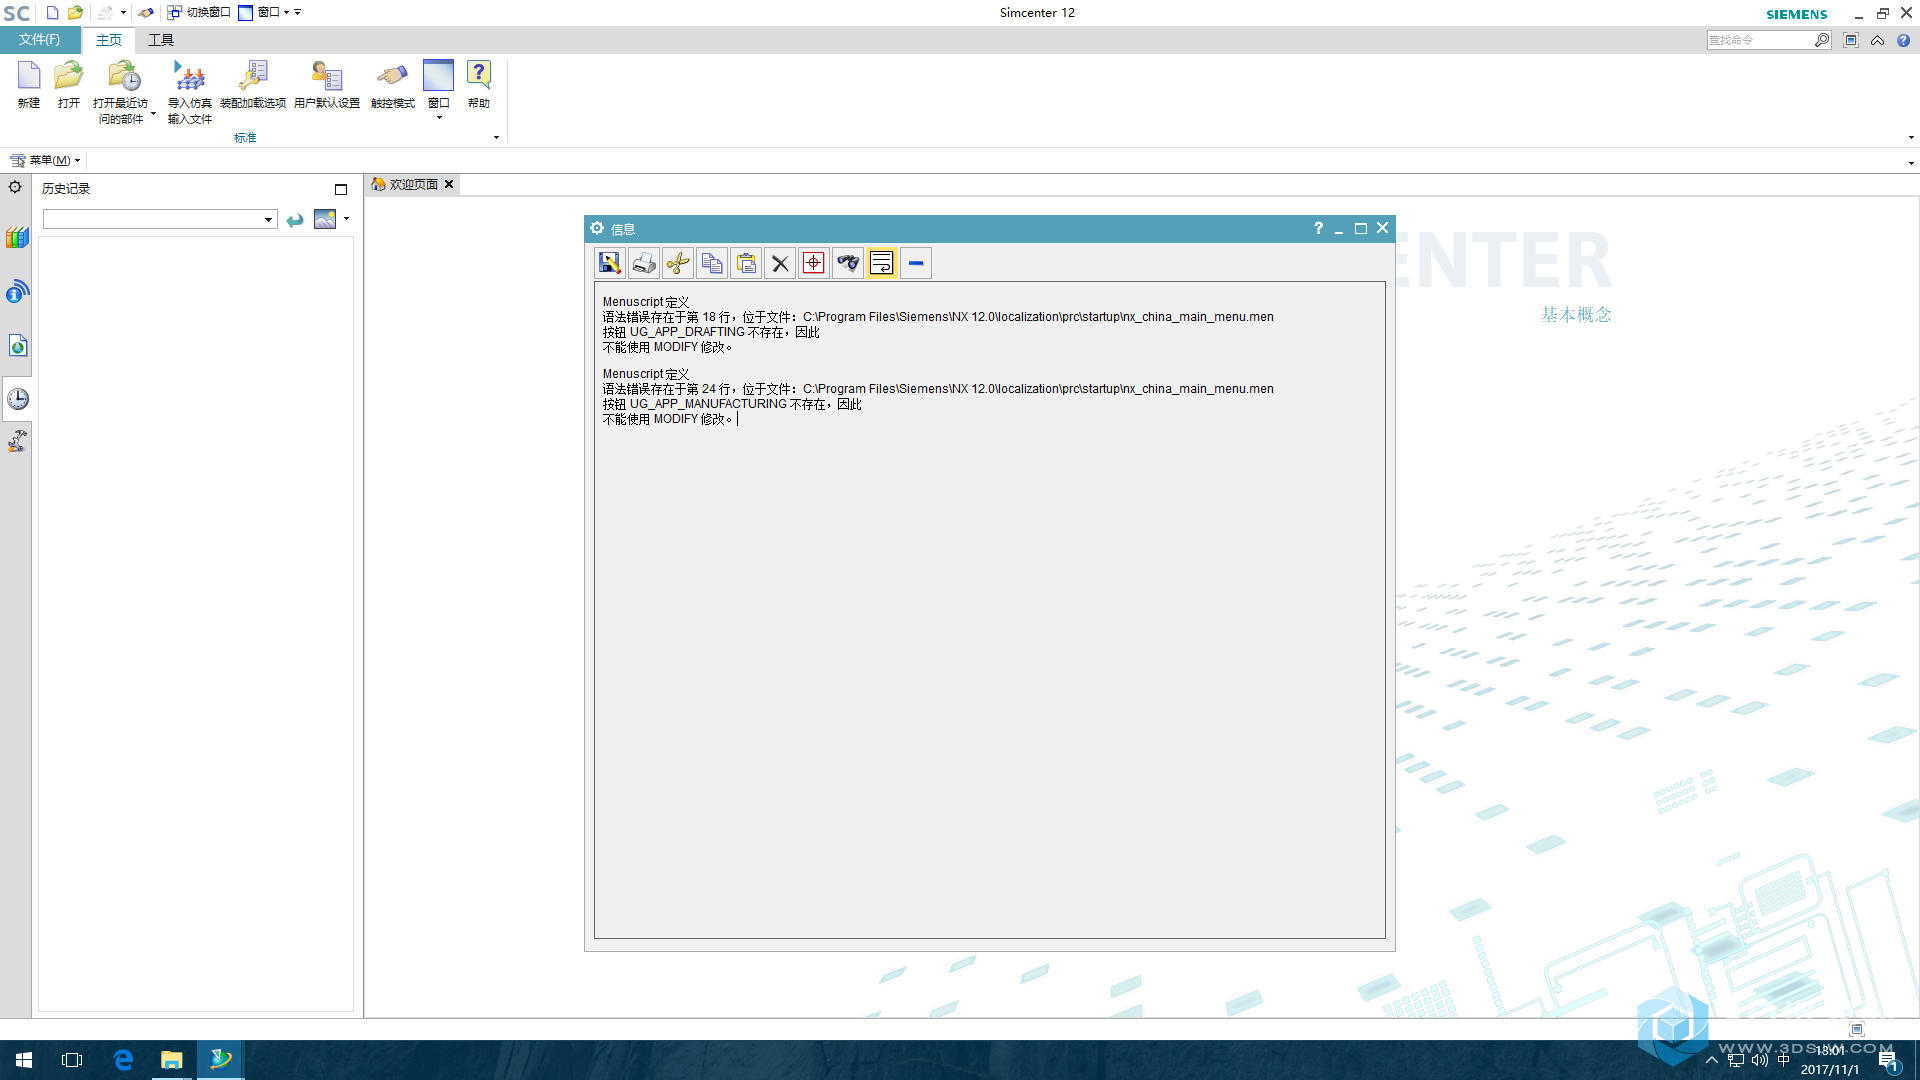Open Task View in the taskbar
Screen dimensions: 1920x1080
72,1060
